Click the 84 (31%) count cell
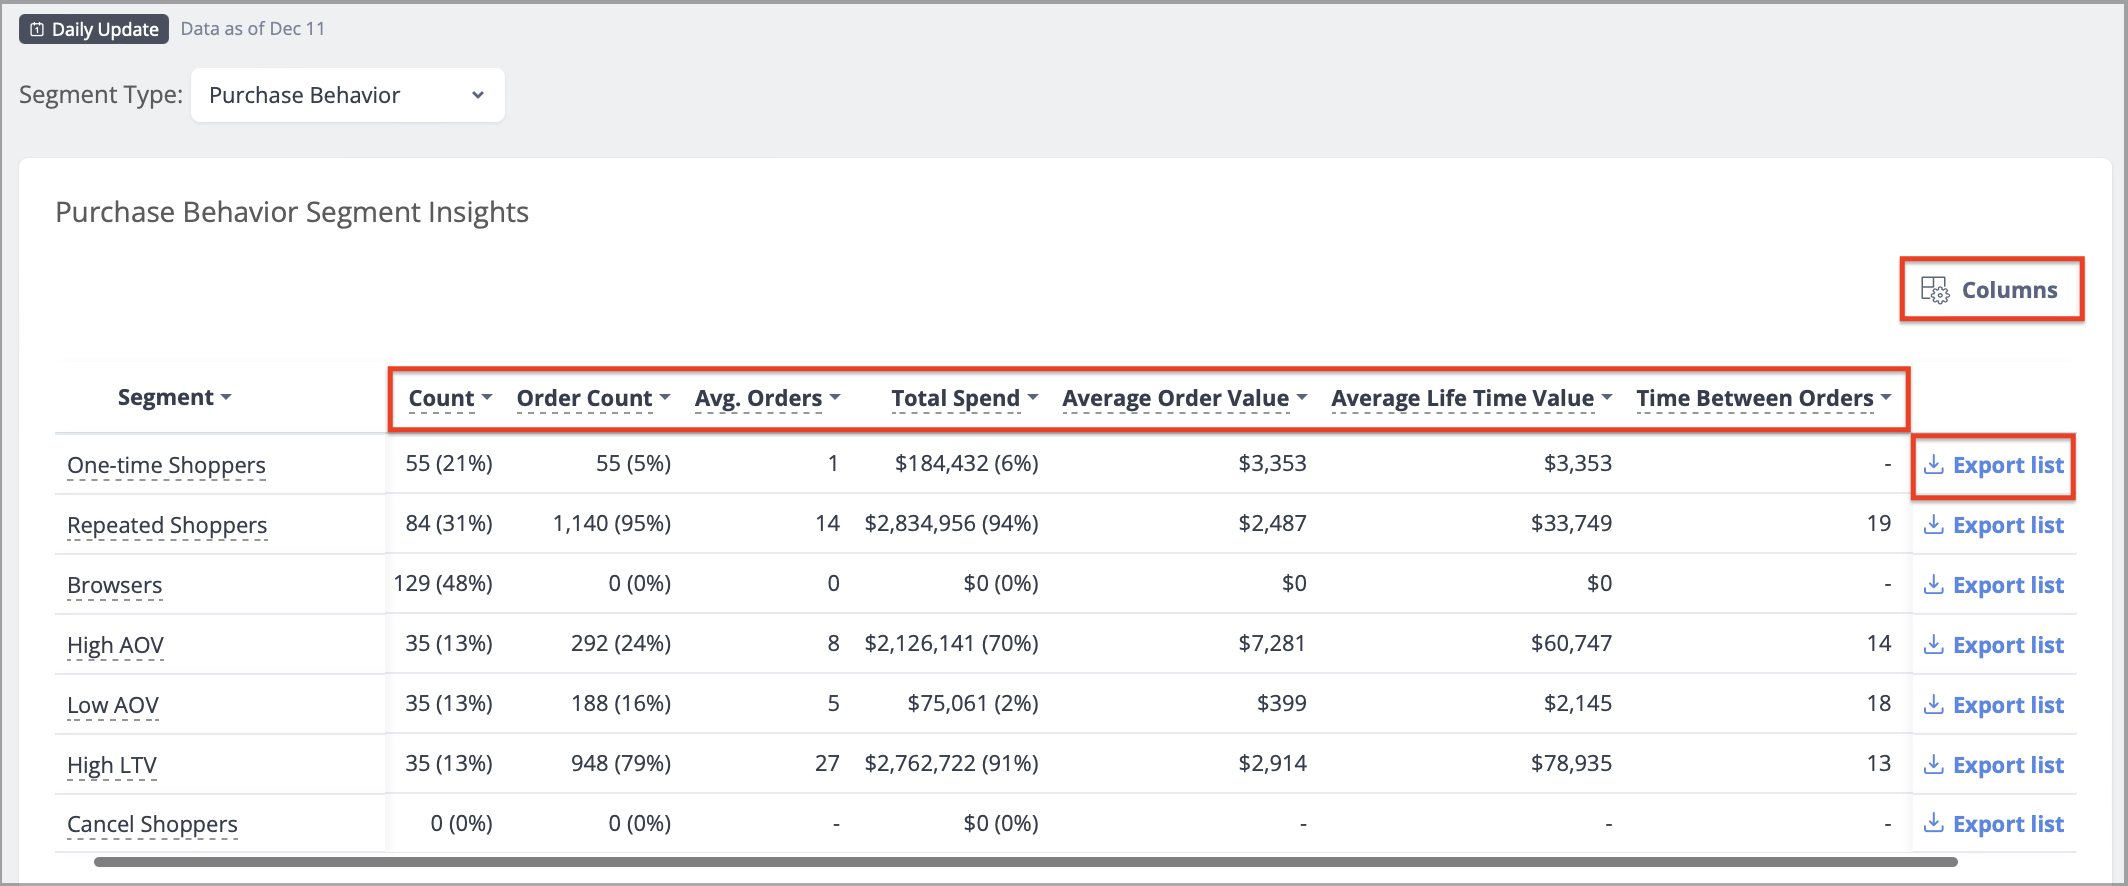This screenshot has width=2128, height=886. 449,523
